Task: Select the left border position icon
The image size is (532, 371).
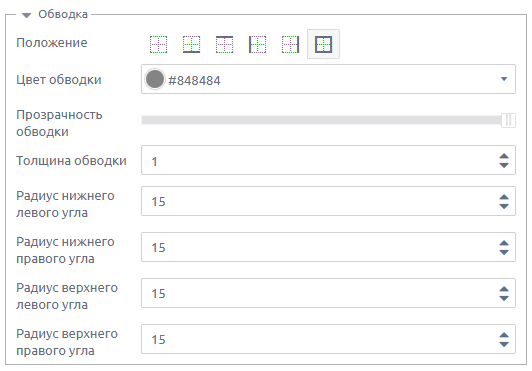Action: click(x=258, y=44)
